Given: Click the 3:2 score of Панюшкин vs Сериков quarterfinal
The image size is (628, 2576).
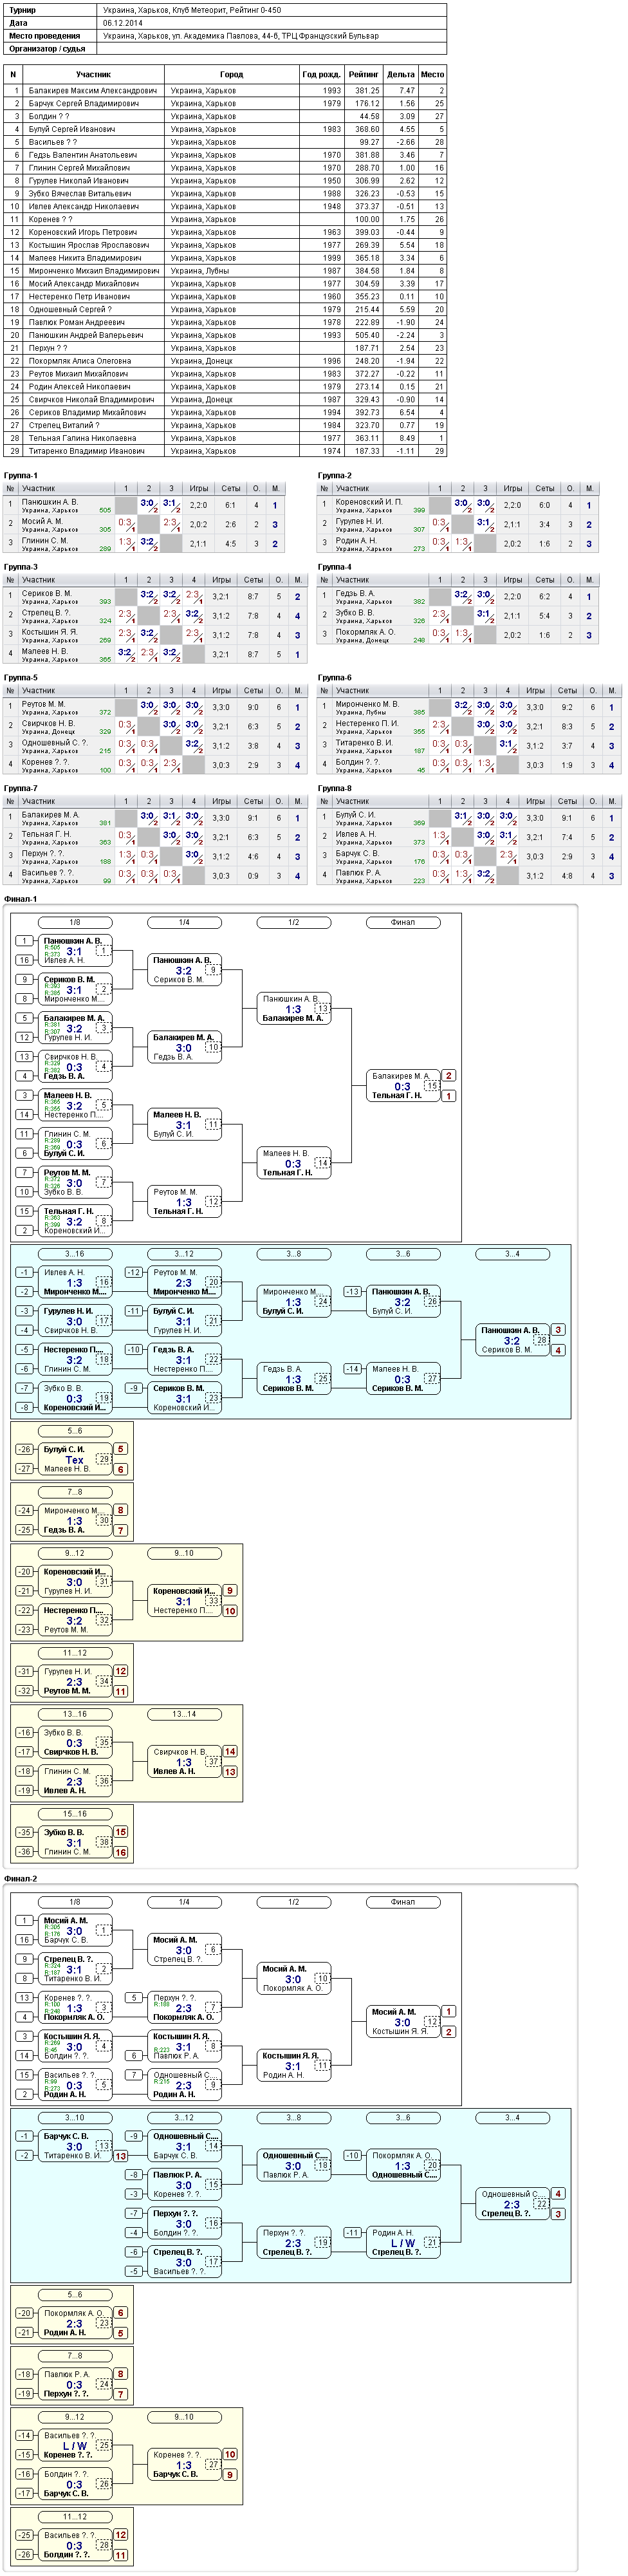Looking at the screenshot, I should pyautogui.click(x=184, y=970).
